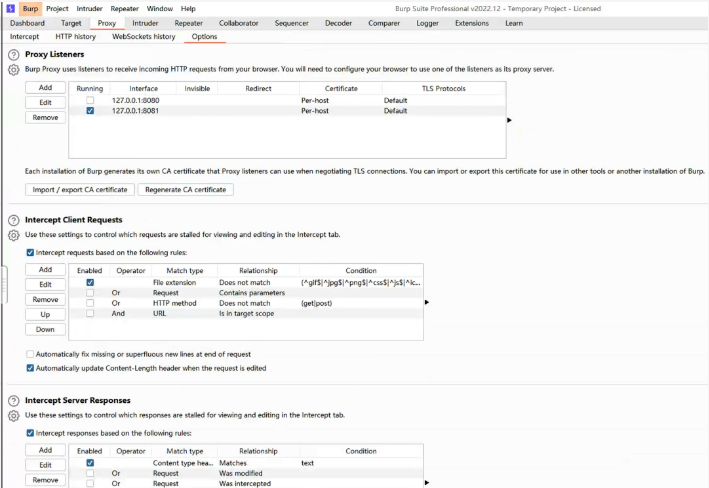The height and width of the screenshot is (488, 709).
Task: Open the Intercept sub-tab
Action: coord(24,37)
